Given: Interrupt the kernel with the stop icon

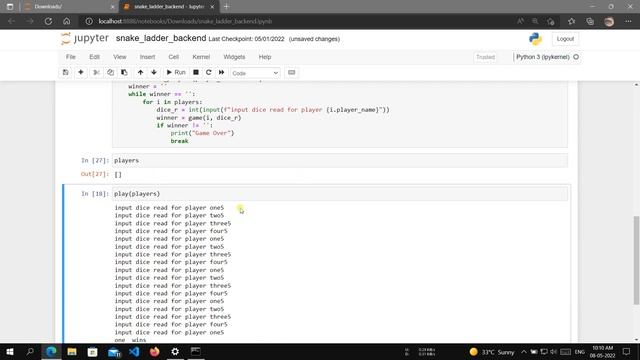Looking at the screenshot, I should coord(196,73).
